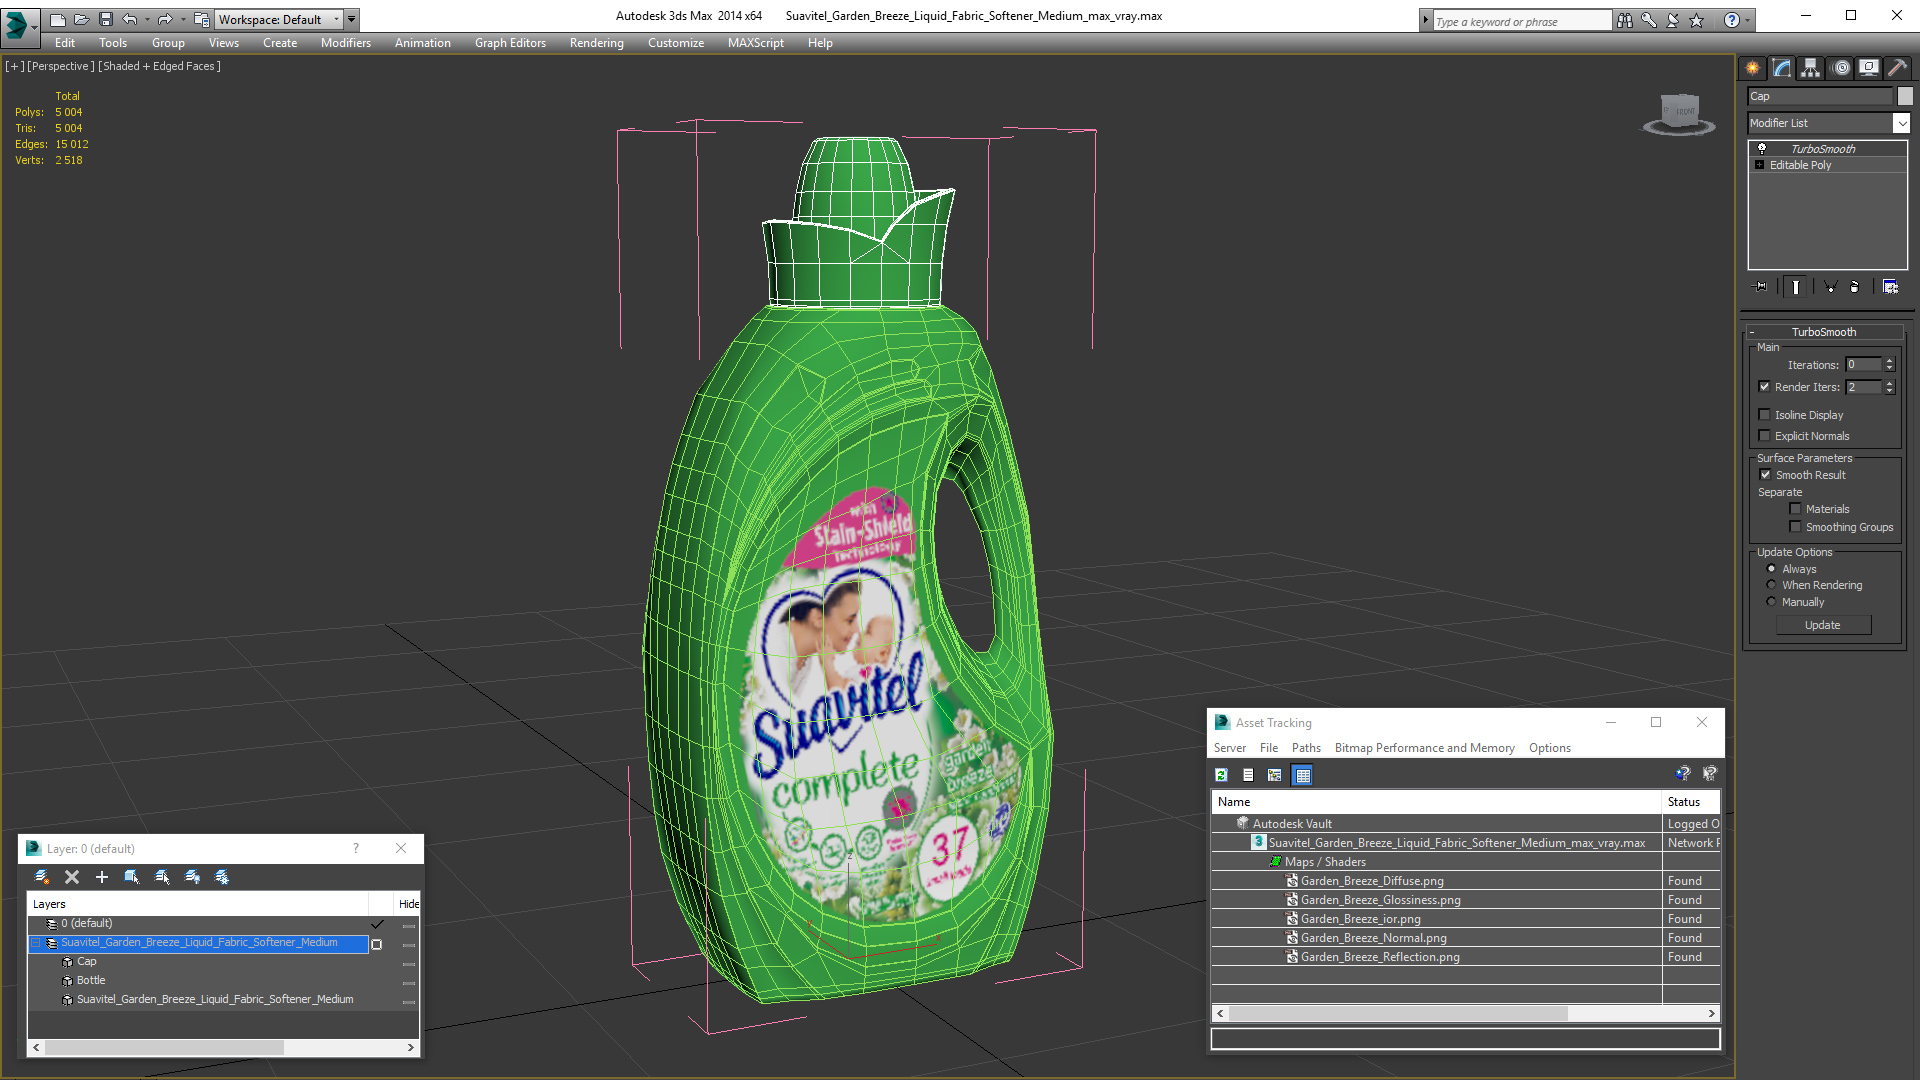Open Configure Modifier Sets icon
Image resolution: width=1920 pixels, height=1080 pixels.
coord(1890,287)
